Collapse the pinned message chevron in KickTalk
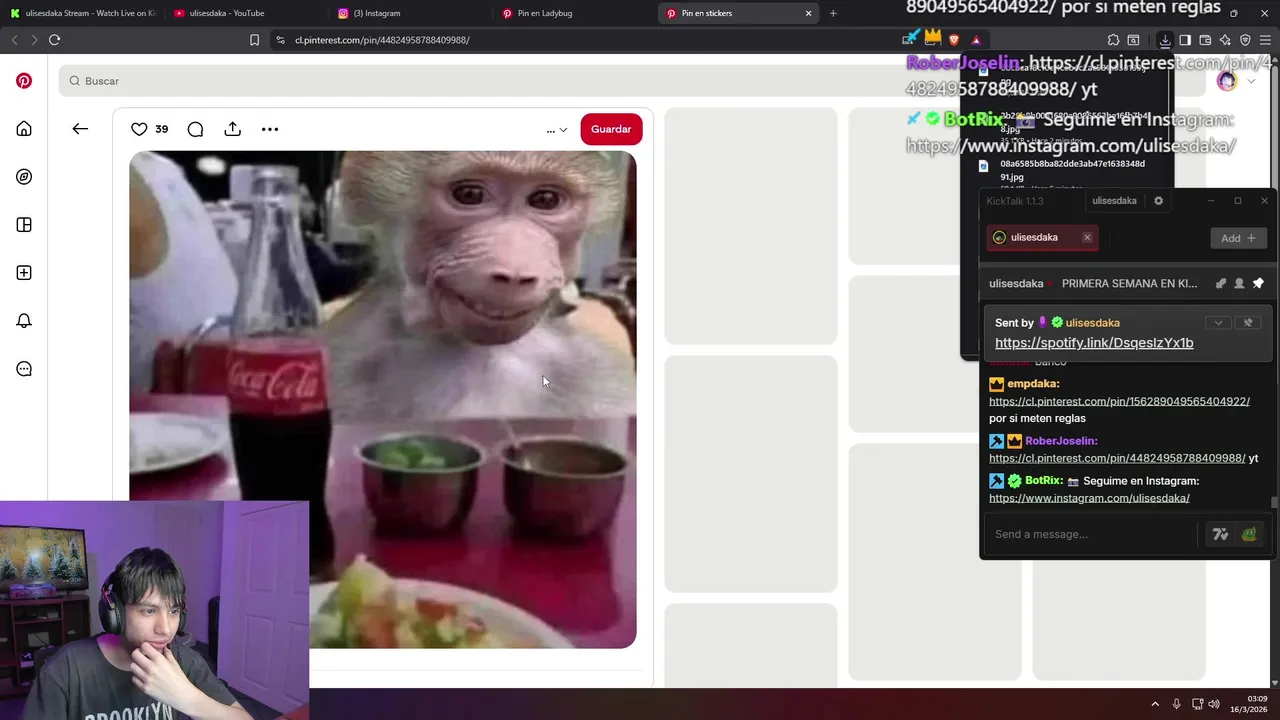 pos(1218,323)
